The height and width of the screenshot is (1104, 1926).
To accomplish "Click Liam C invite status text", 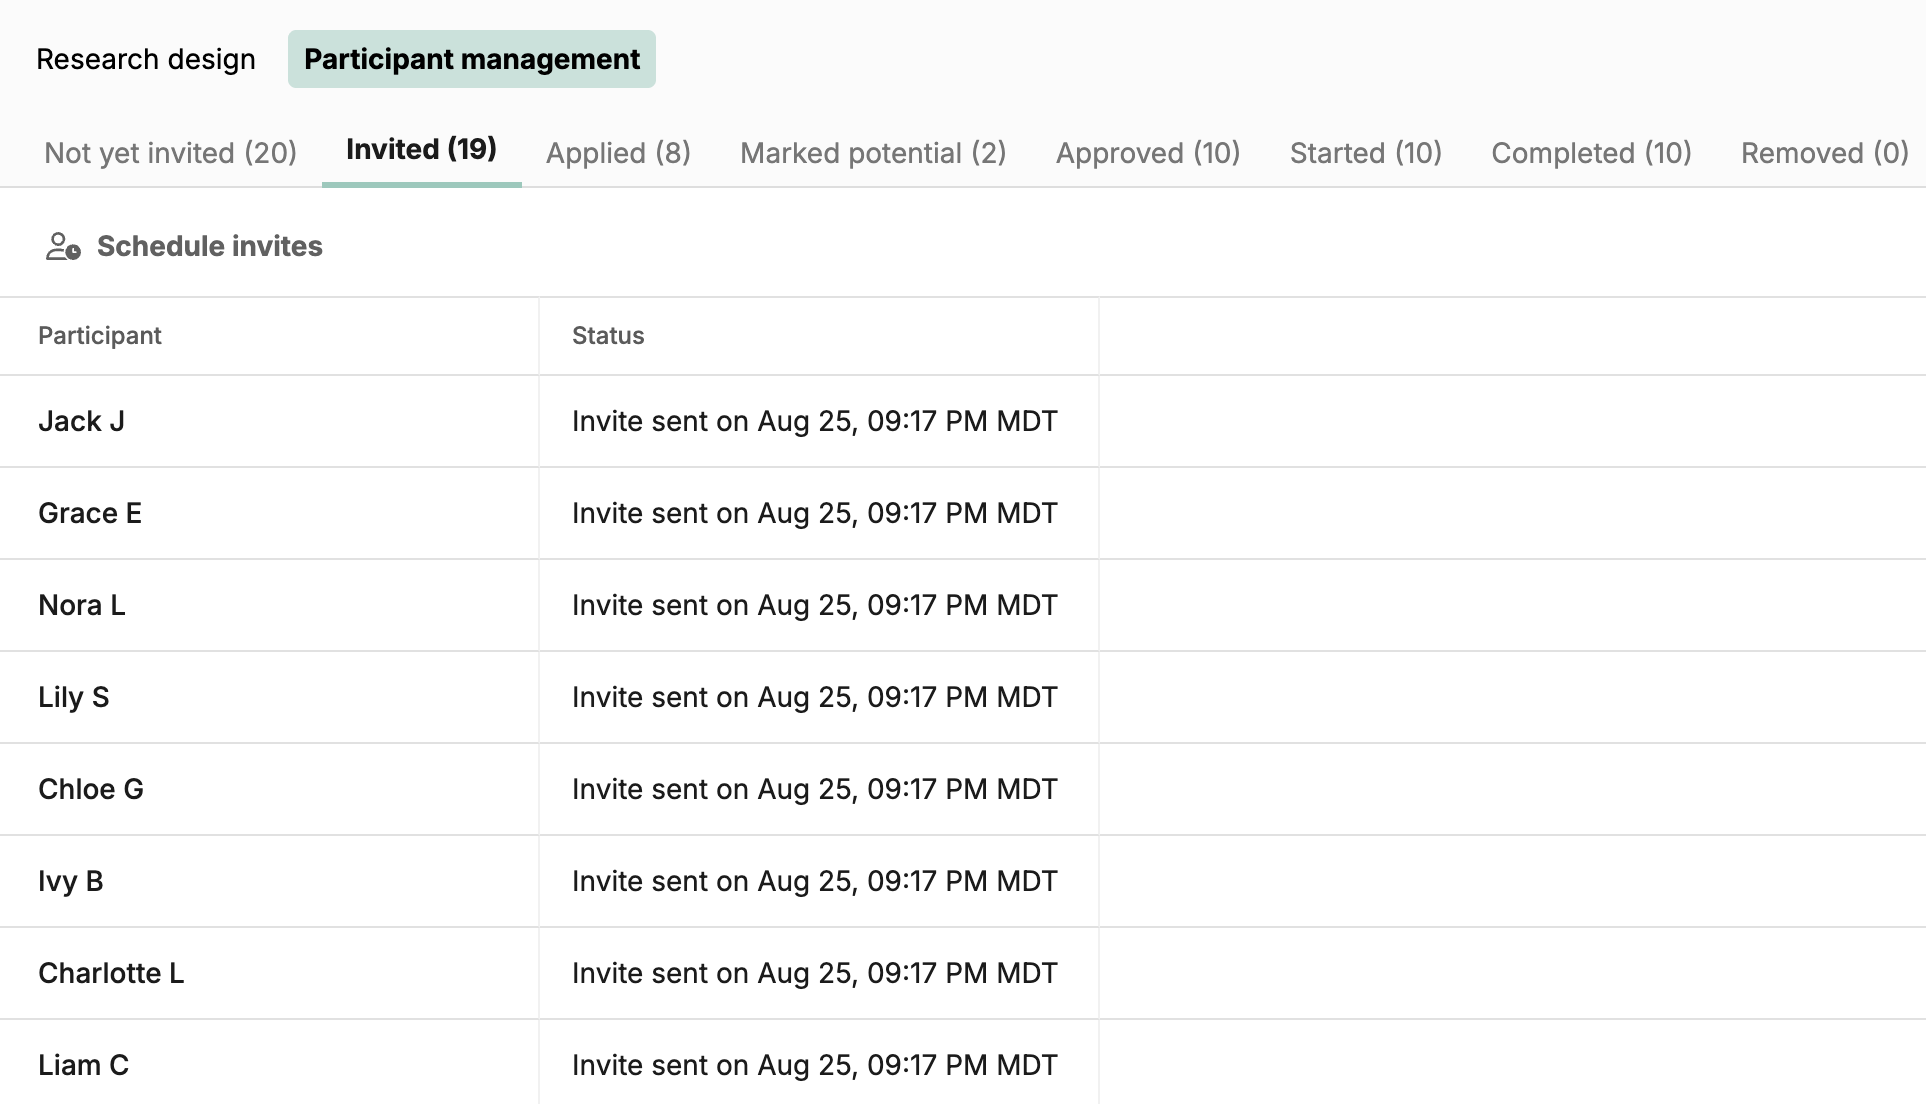I will point(814,1066).
